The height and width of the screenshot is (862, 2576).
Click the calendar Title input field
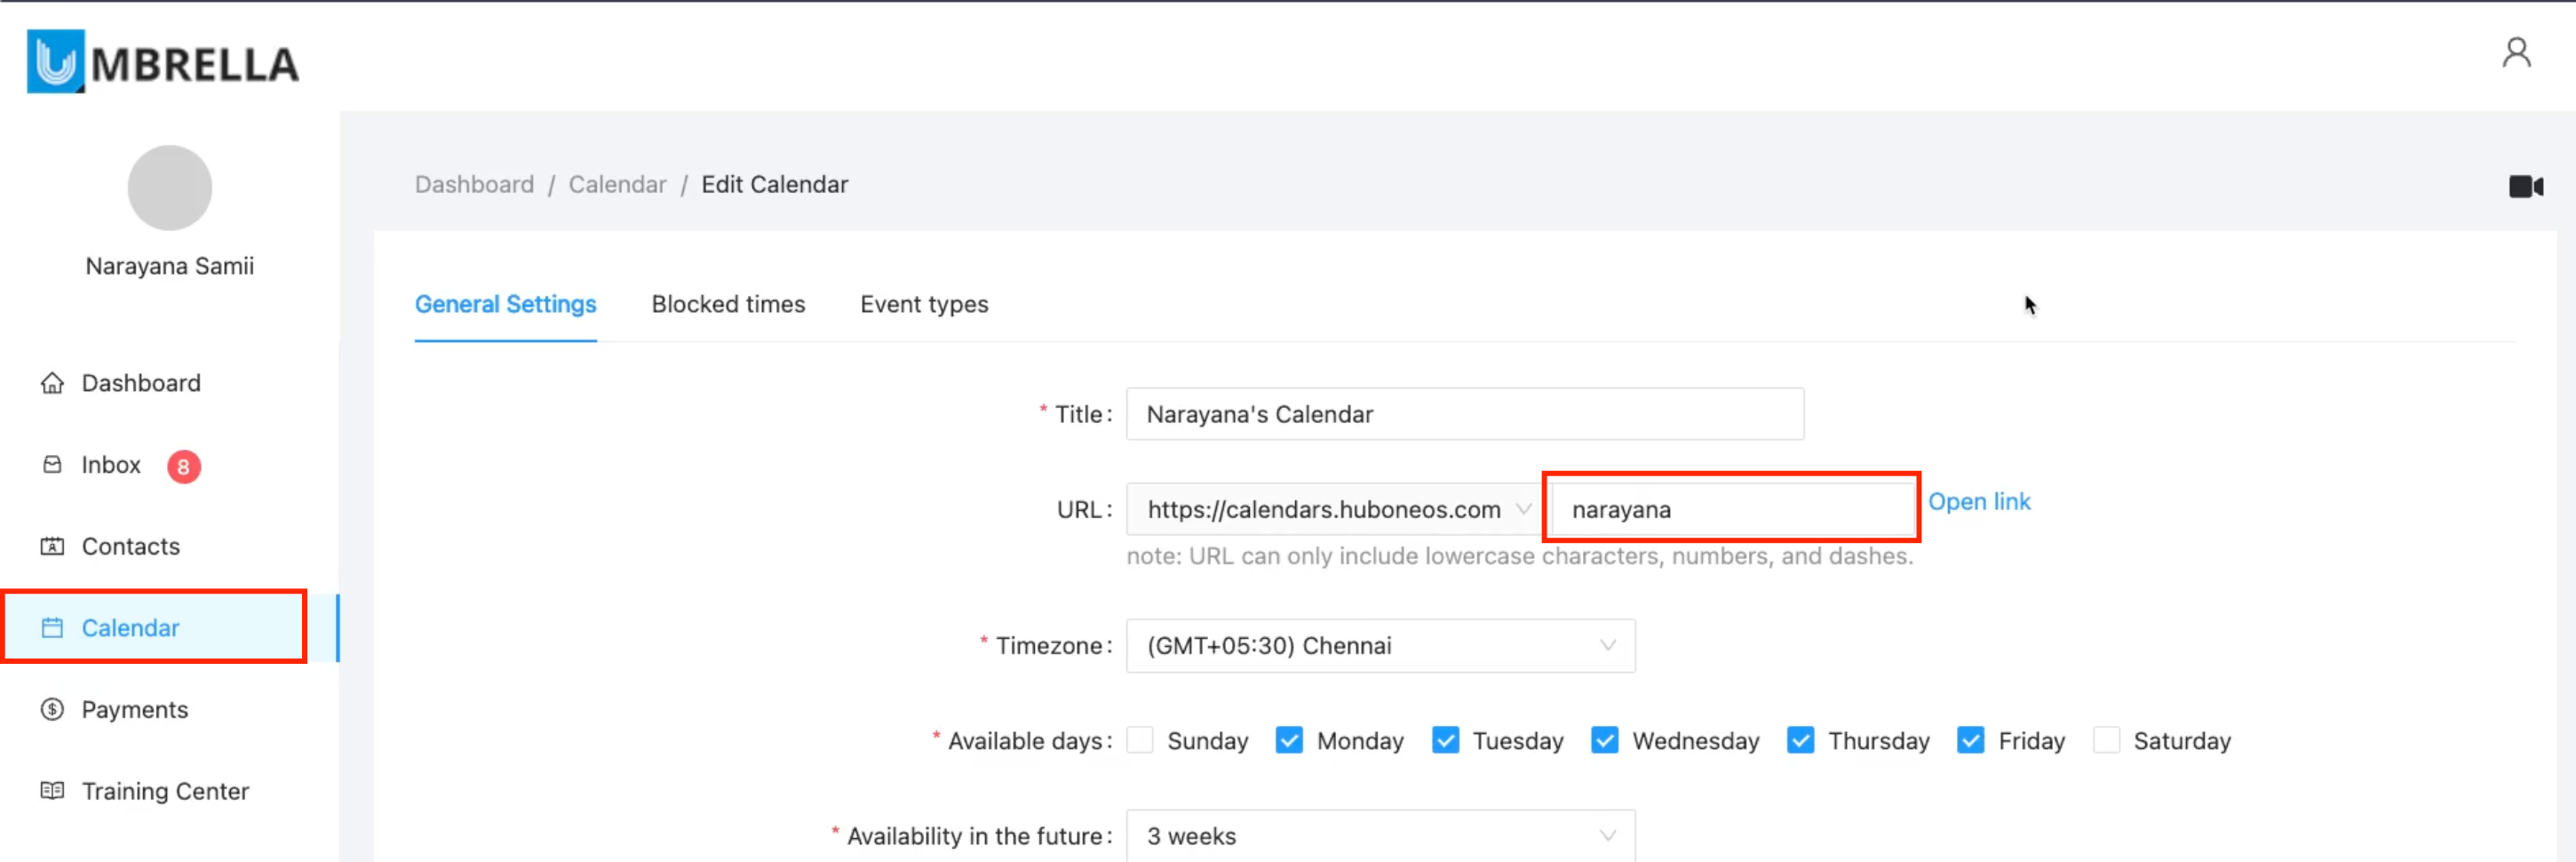pyautogui.click(x=1464, y=414)
